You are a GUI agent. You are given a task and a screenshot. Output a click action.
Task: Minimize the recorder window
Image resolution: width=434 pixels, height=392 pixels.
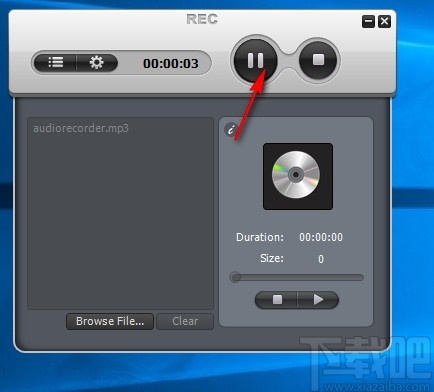[x=368, y=22]
